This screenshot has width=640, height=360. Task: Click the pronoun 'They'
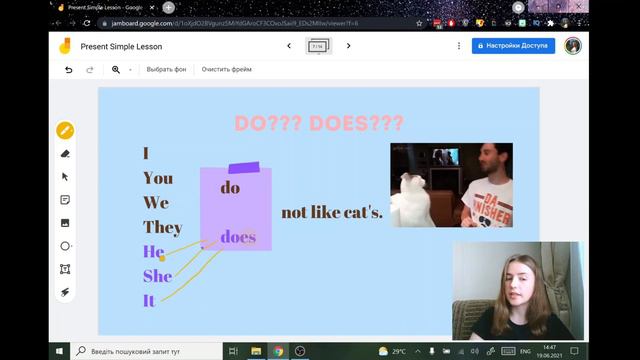click(162, 227)
